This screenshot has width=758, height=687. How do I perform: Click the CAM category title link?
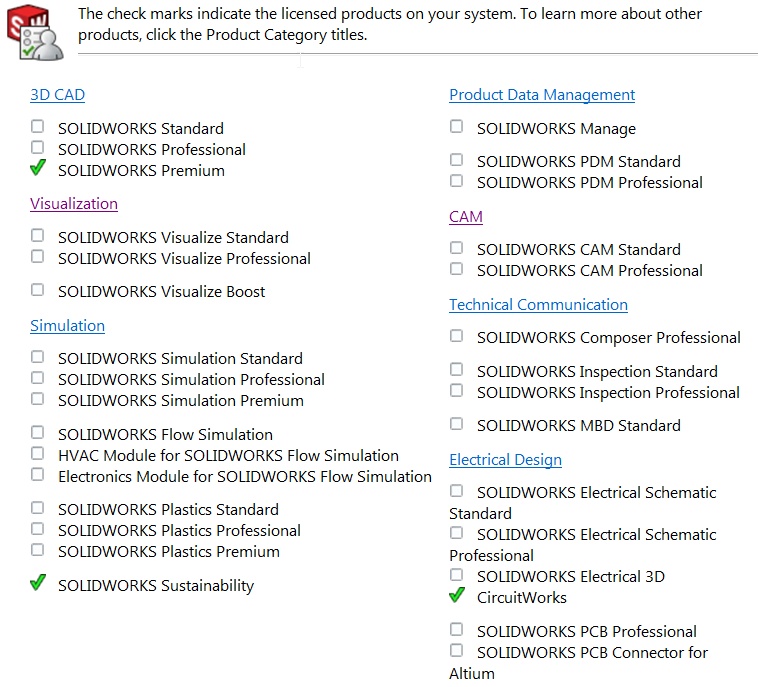point(466,217)
